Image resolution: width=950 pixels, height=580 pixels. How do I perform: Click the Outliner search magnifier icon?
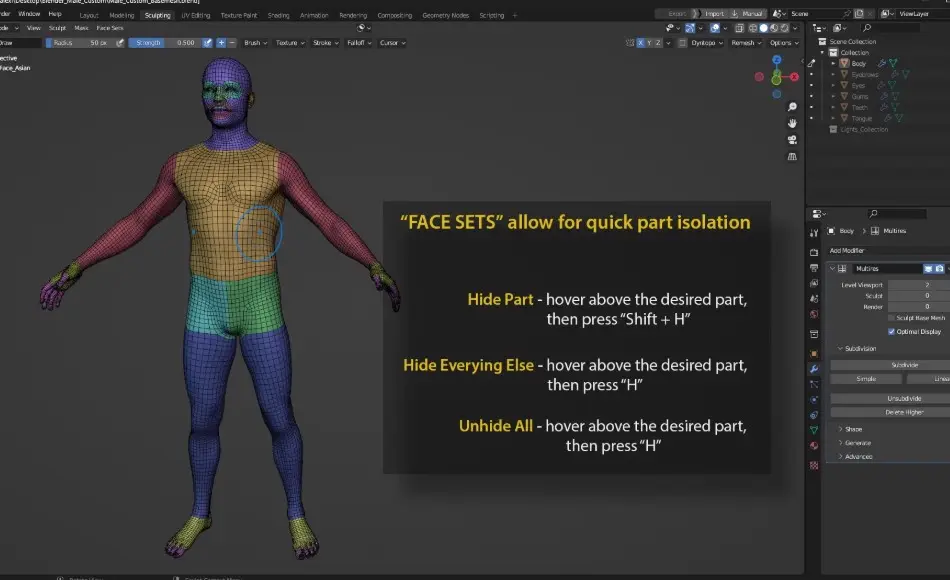[x=866, y=29]
